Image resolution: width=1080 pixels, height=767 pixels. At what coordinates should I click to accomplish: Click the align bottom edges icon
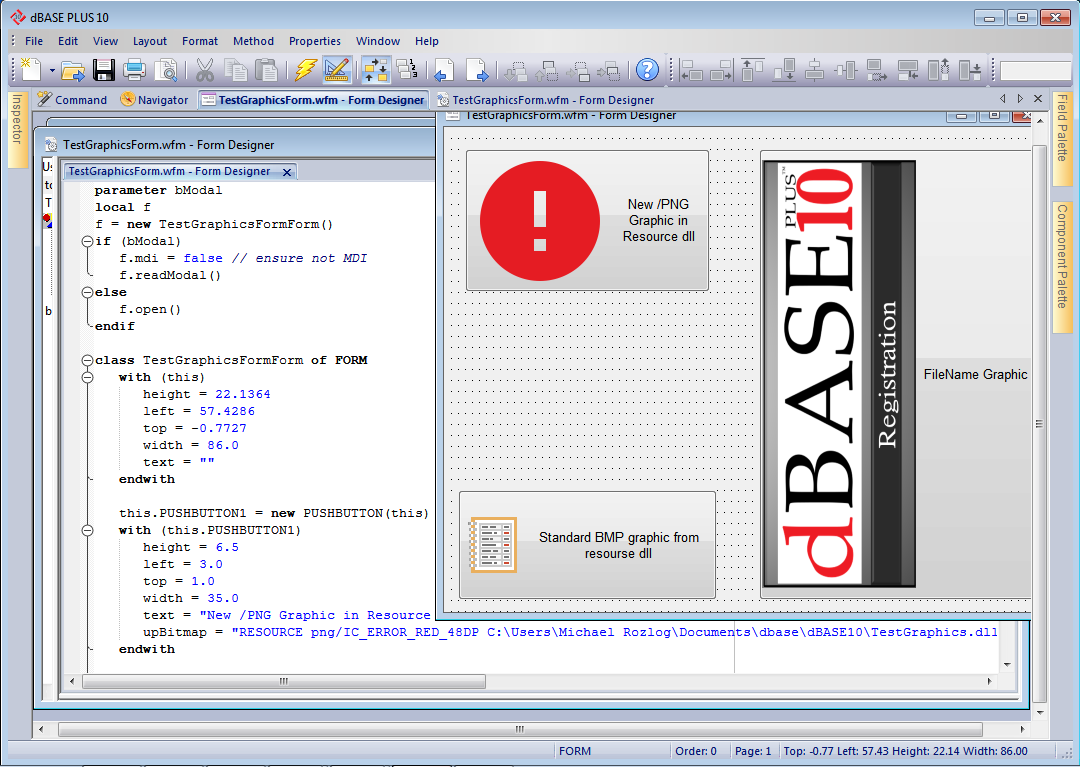(785, 70)
